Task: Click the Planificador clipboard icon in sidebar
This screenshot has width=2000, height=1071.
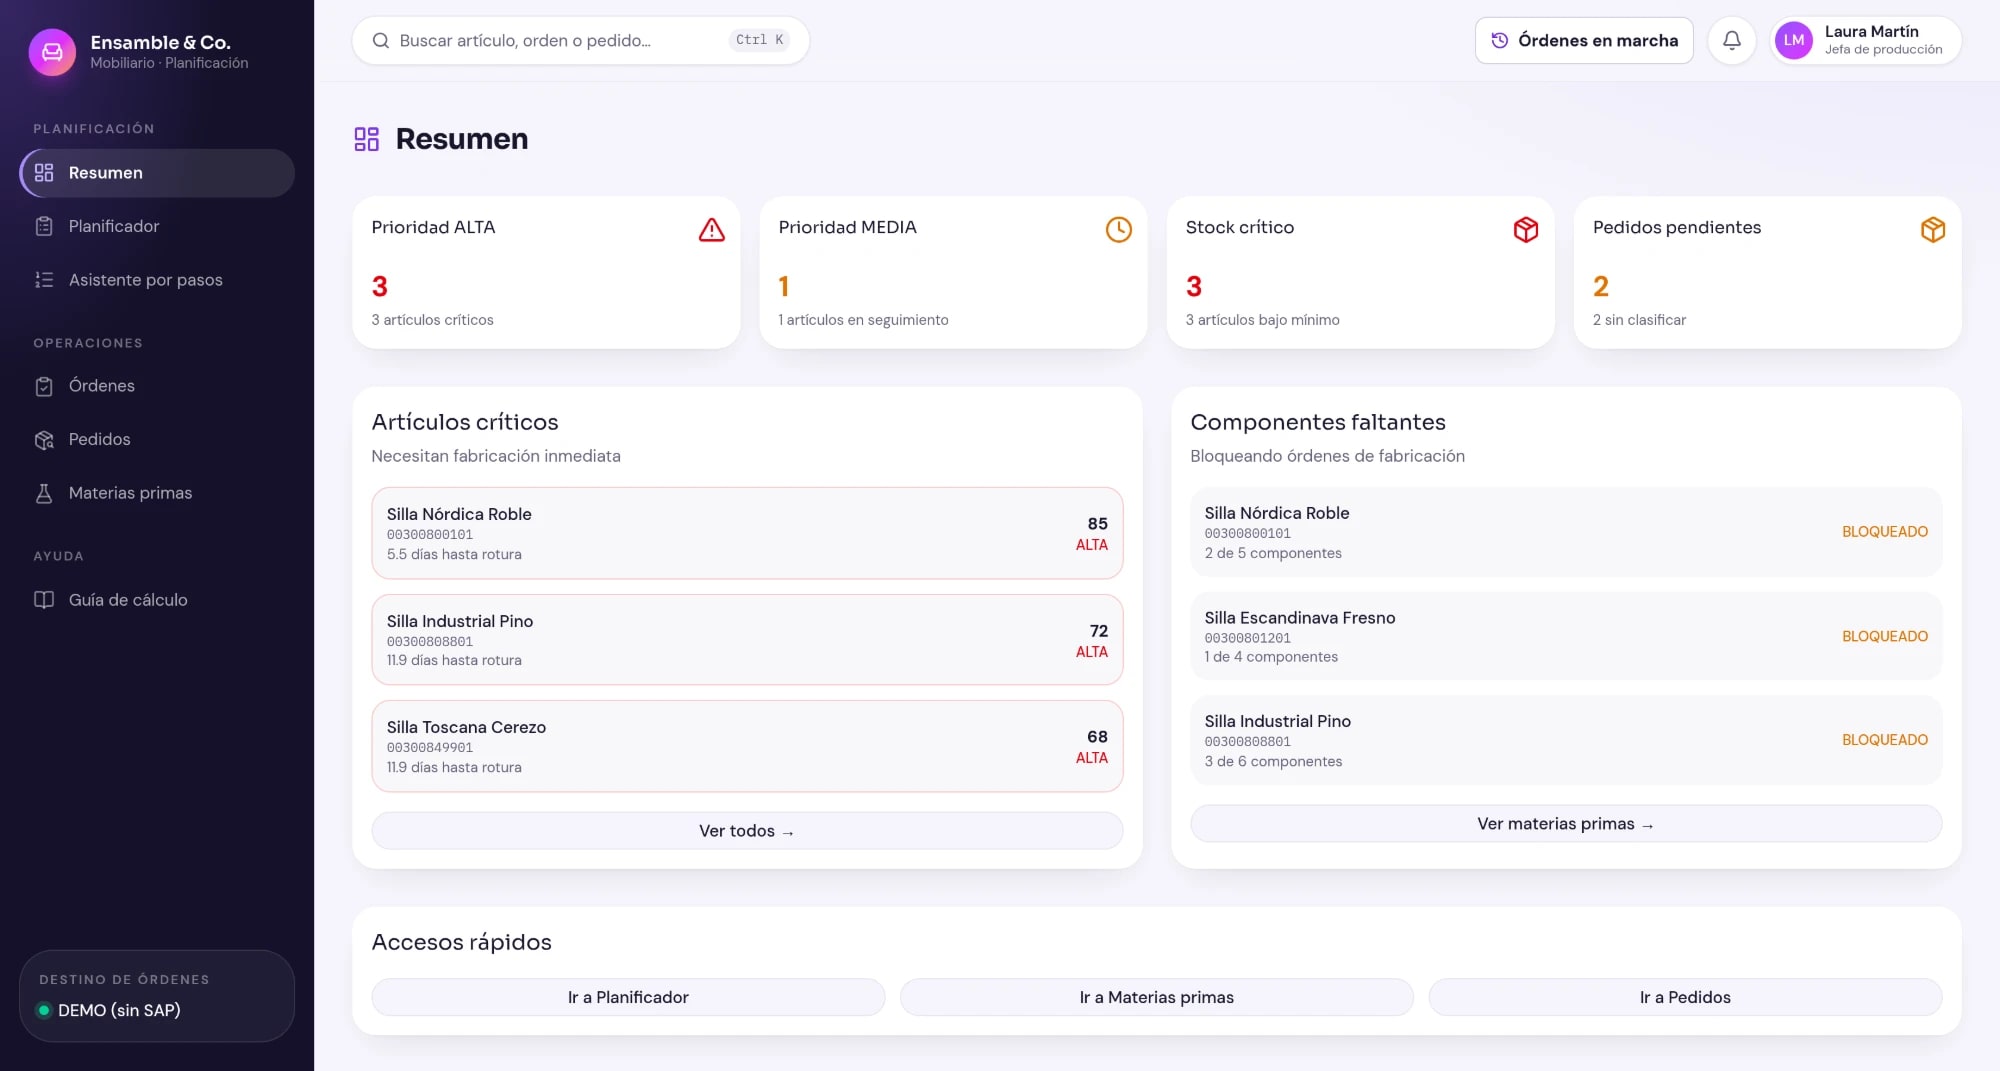Action: 44,226
